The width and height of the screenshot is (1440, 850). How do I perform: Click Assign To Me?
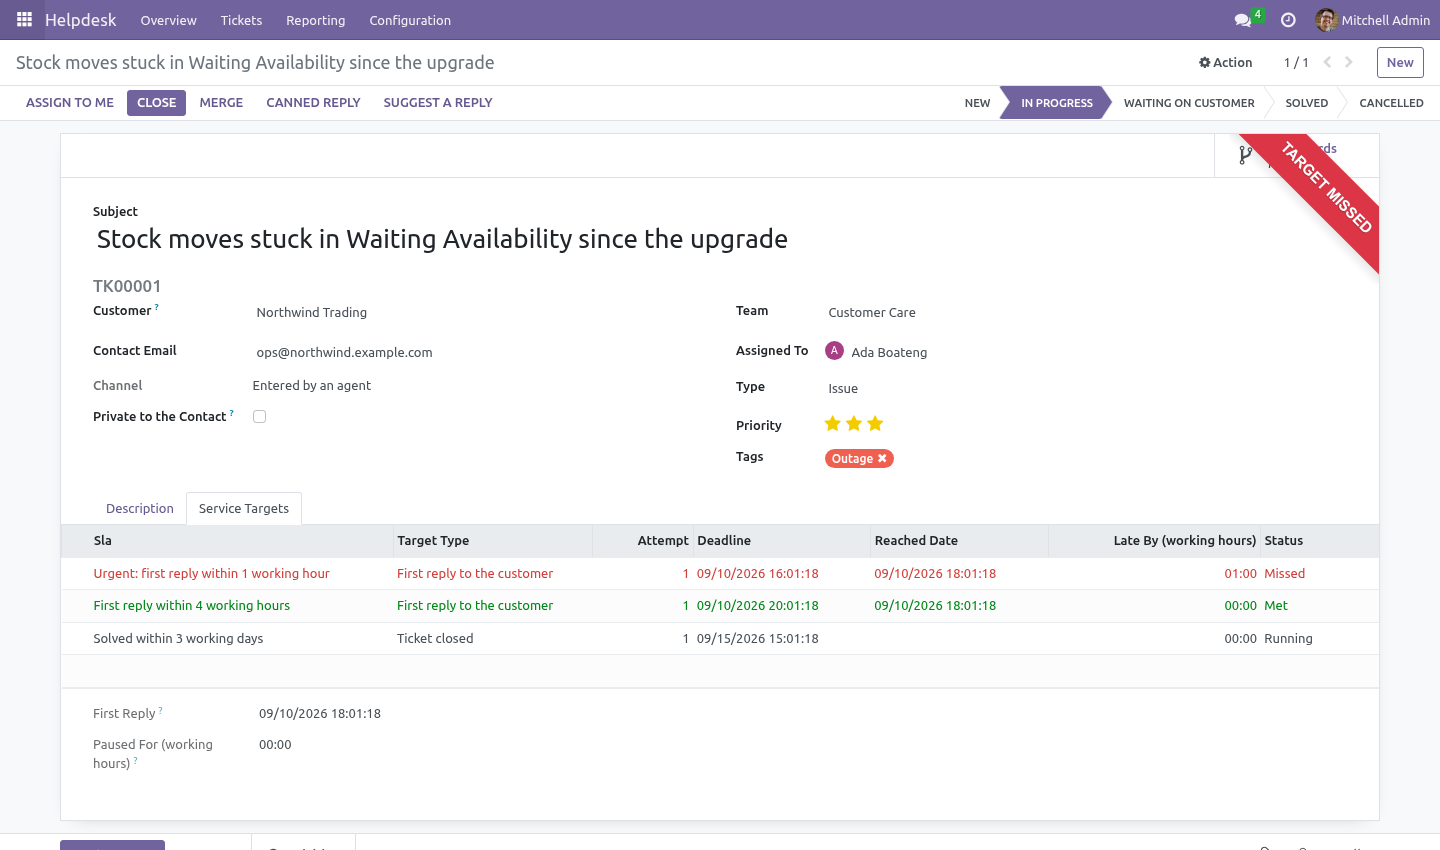(x=70, y=103)
